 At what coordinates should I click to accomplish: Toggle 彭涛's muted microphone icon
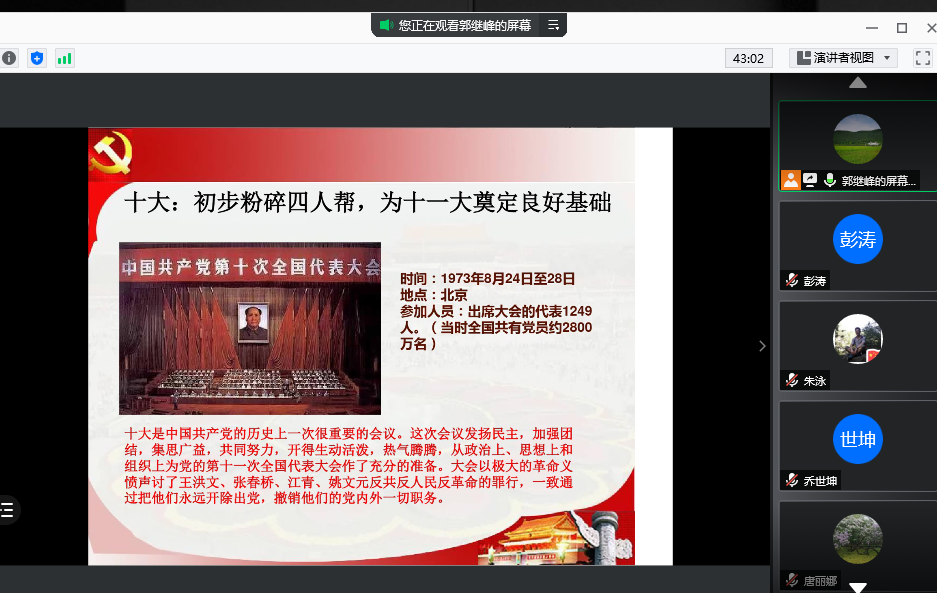[792, 281]
